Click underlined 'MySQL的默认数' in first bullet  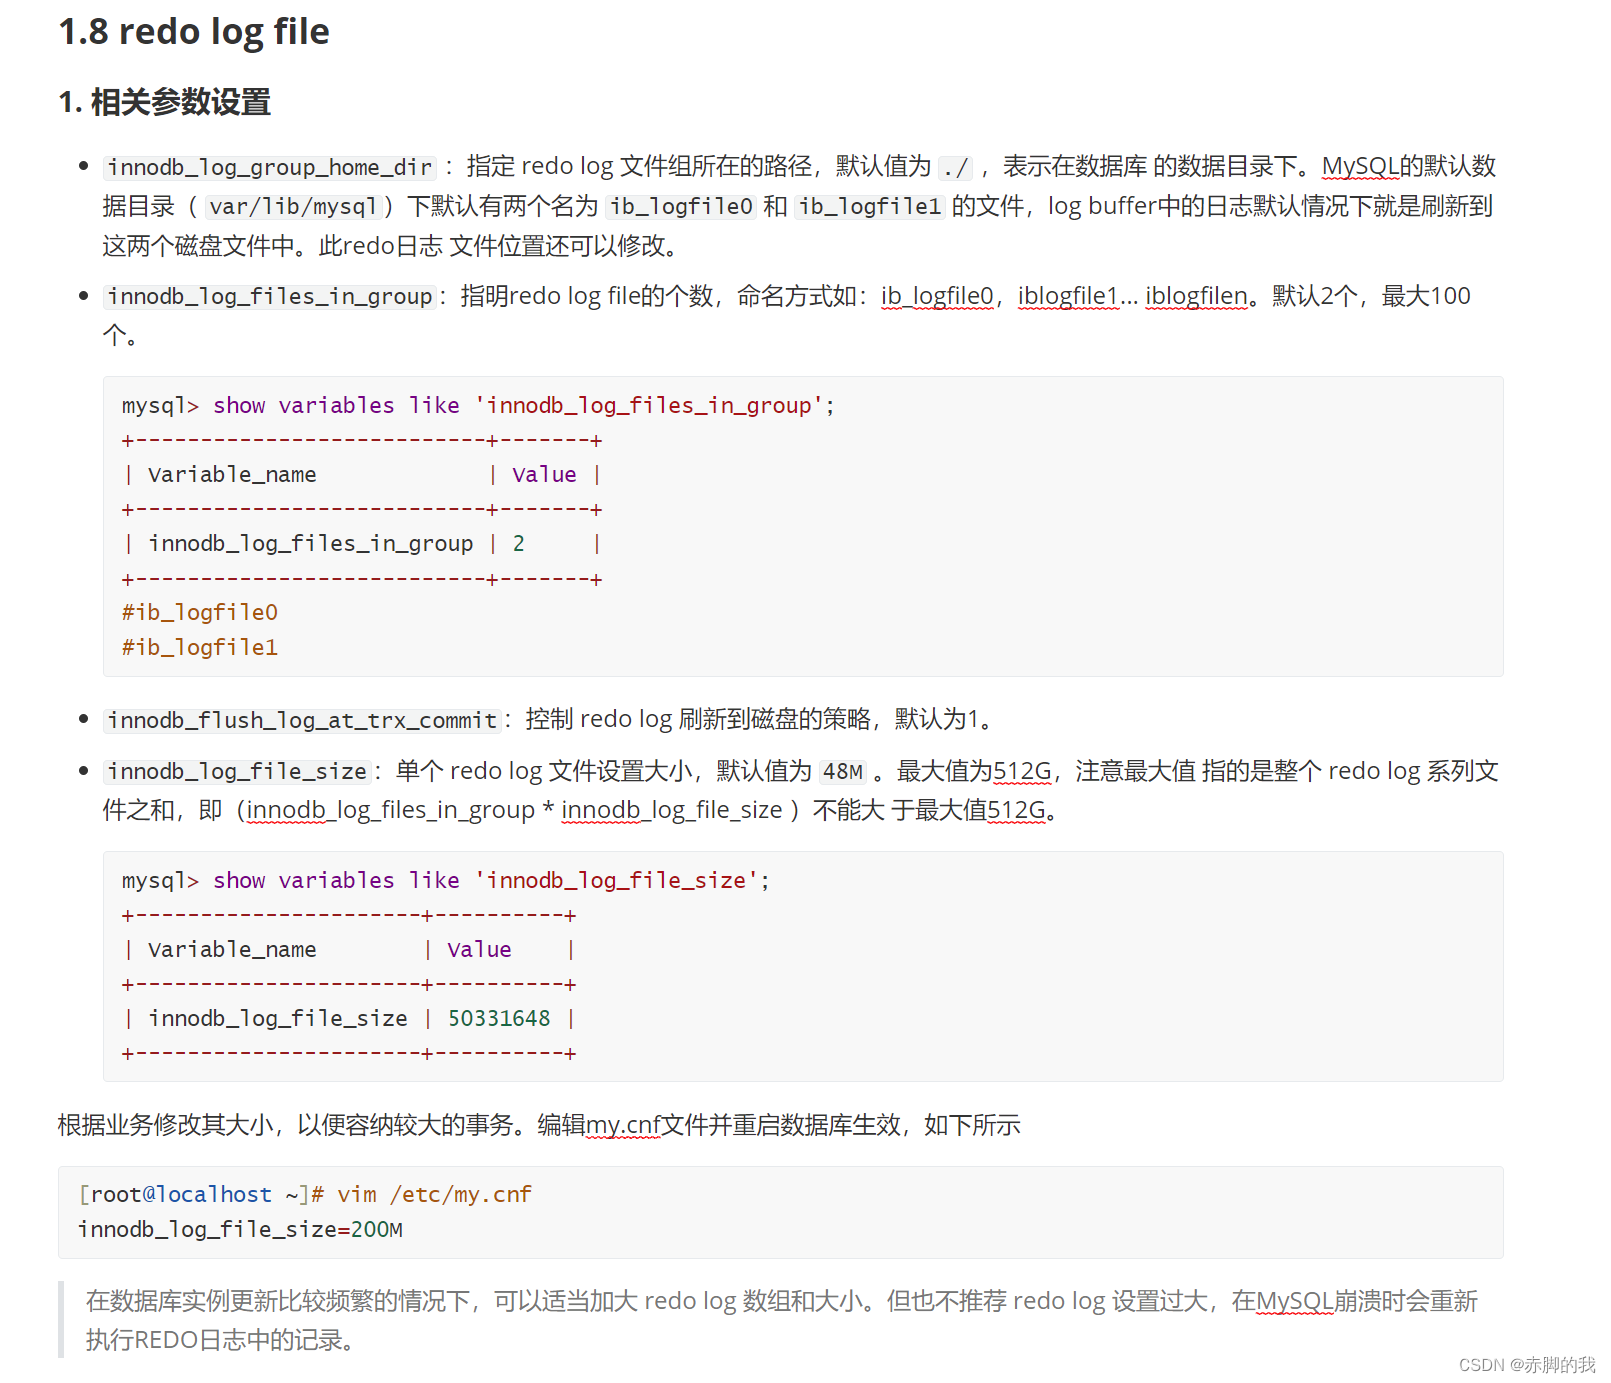click(1409, 166)
